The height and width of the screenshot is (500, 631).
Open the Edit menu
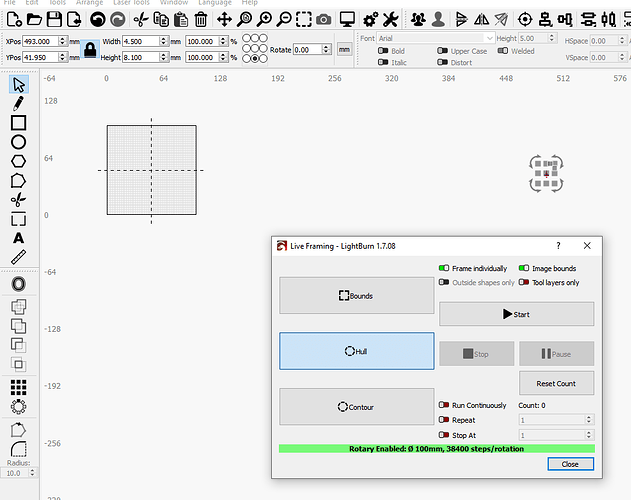32,3
